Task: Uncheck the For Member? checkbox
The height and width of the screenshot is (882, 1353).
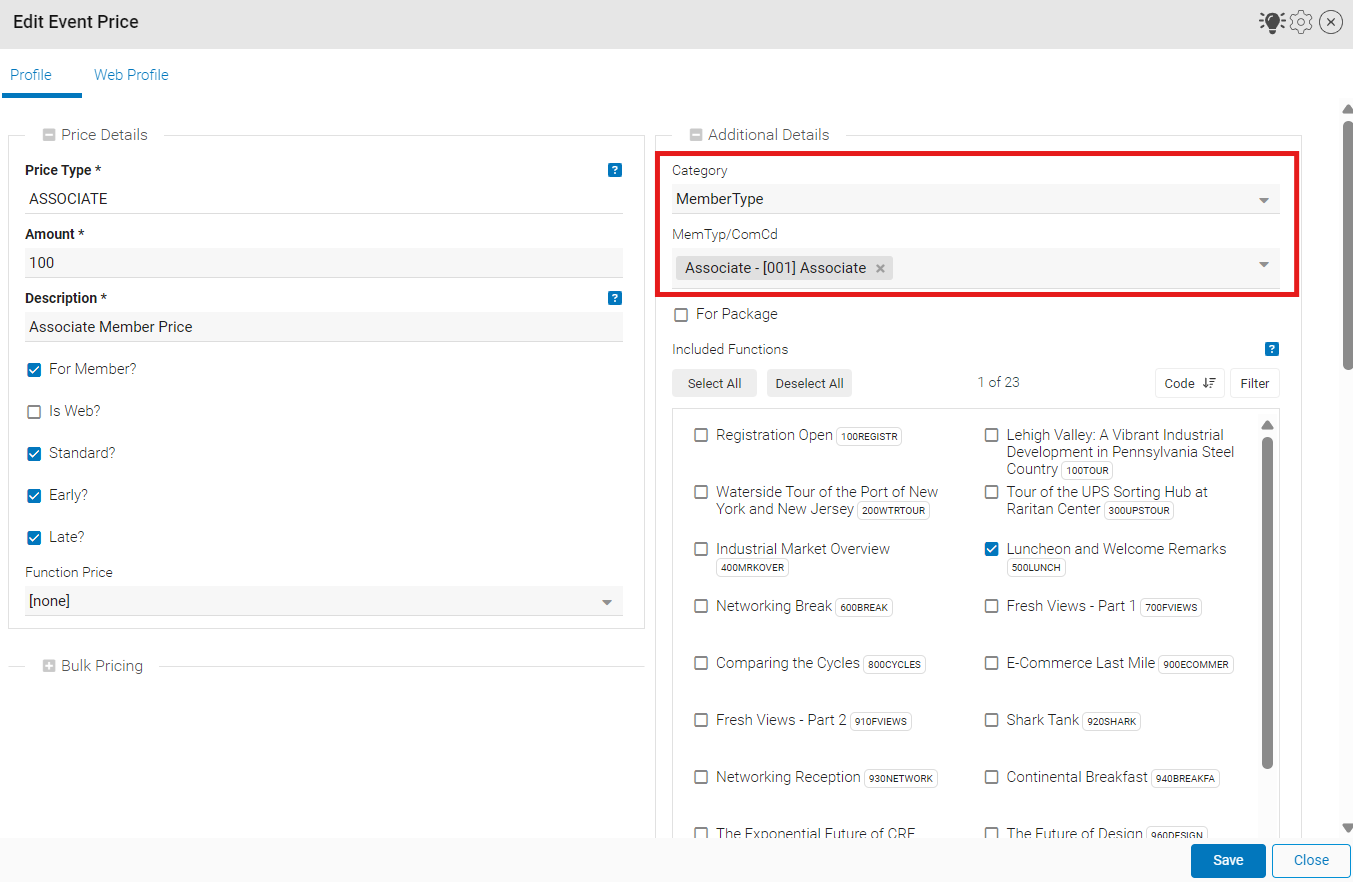Action: (34, 370)
